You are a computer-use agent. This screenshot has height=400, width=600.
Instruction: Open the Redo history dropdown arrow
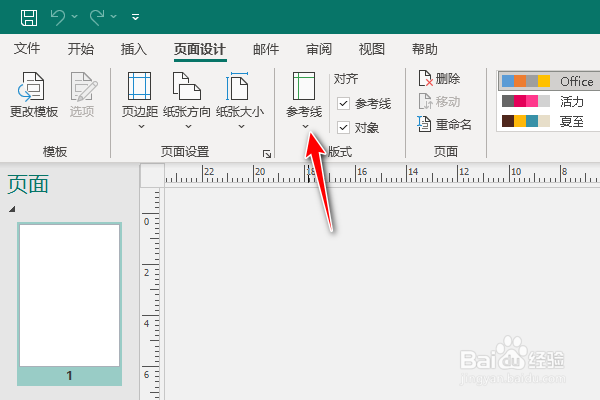(114, 17)
